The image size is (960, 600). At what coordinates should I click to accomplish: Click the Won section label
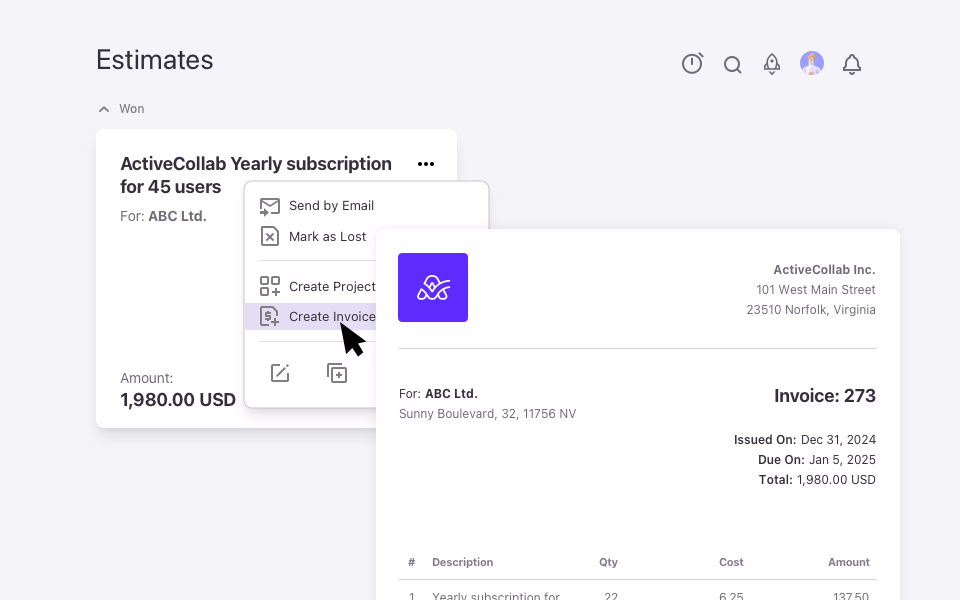coord(132,109)
